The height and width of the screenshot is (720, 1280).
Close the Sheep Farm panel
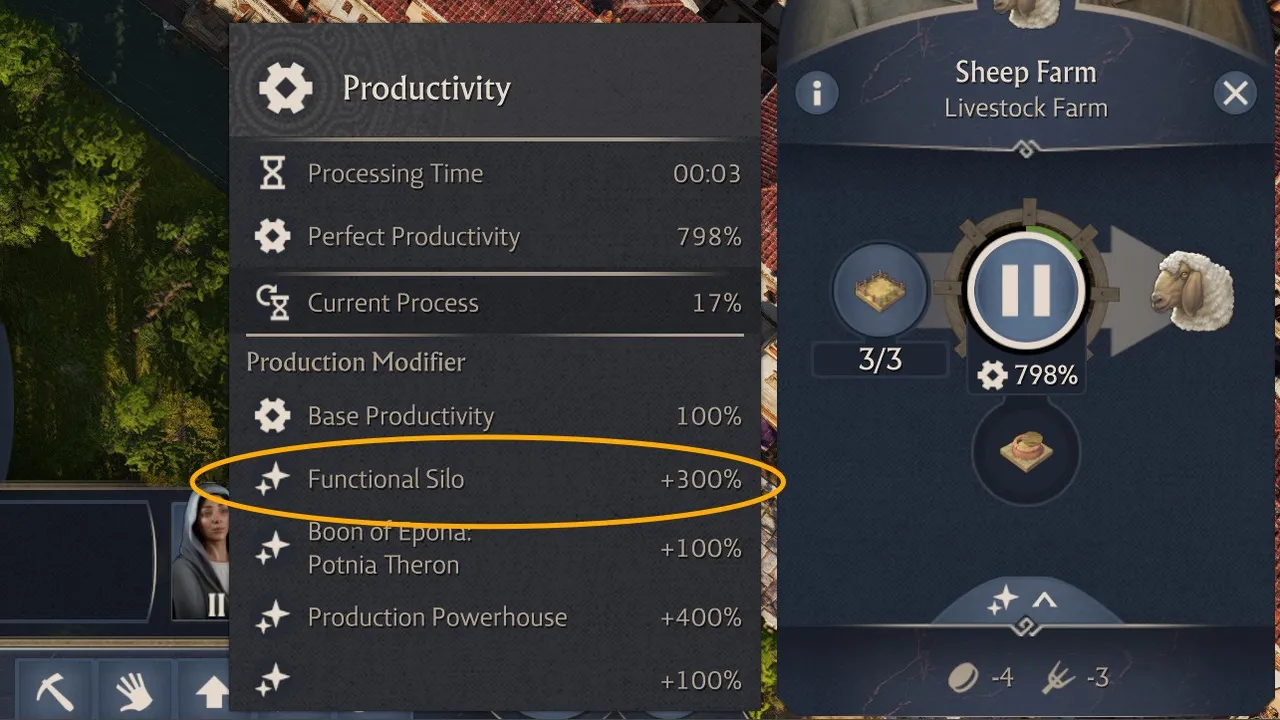pos(1235,93)
